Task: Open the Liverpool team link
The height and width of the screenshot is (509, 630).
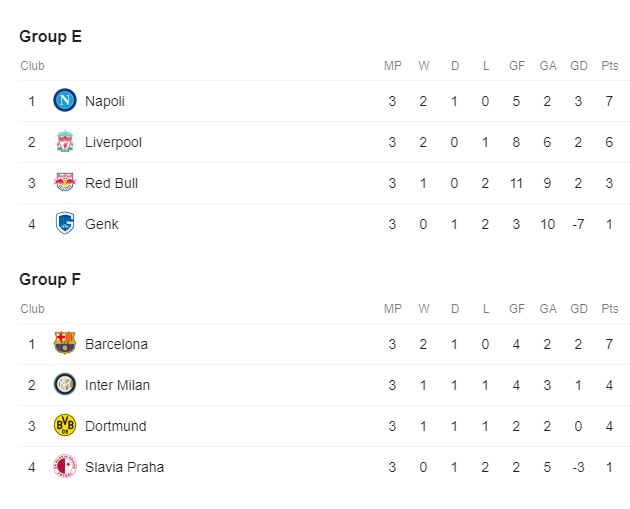Action: pos(113,142)
